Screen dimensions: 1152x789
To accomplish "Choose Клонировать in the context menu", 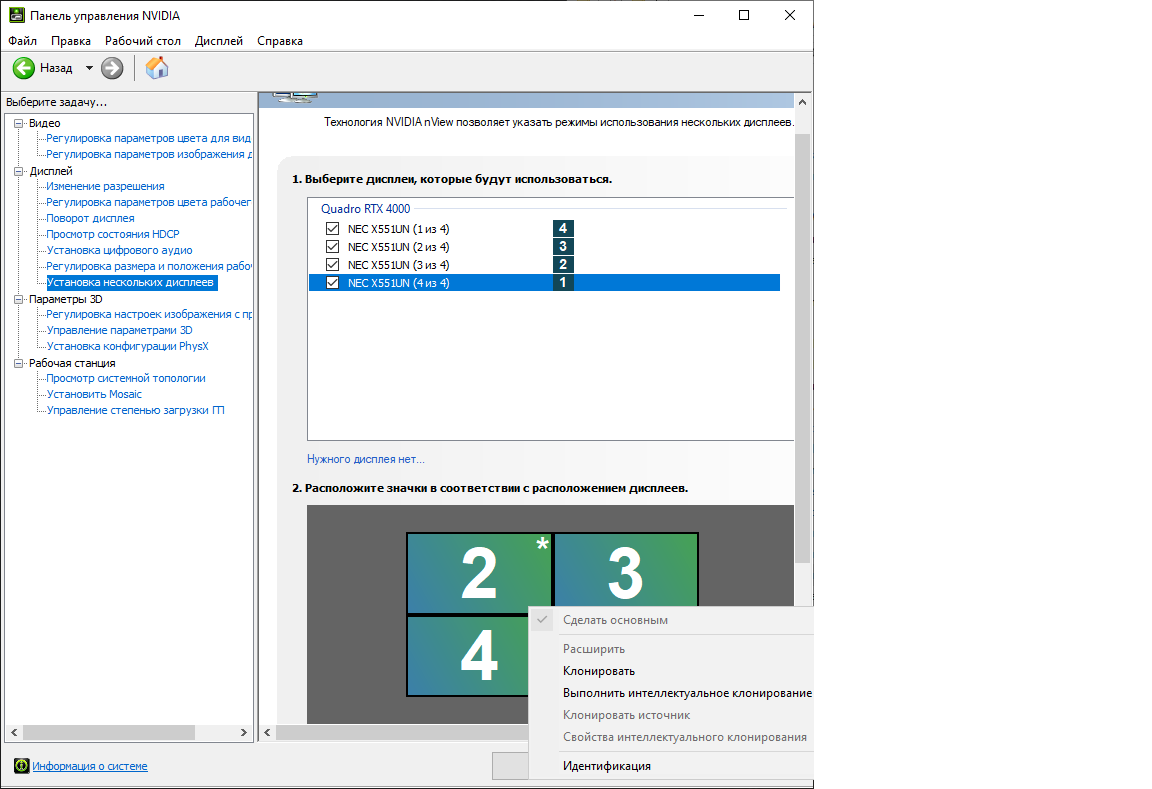I will 598,671.
